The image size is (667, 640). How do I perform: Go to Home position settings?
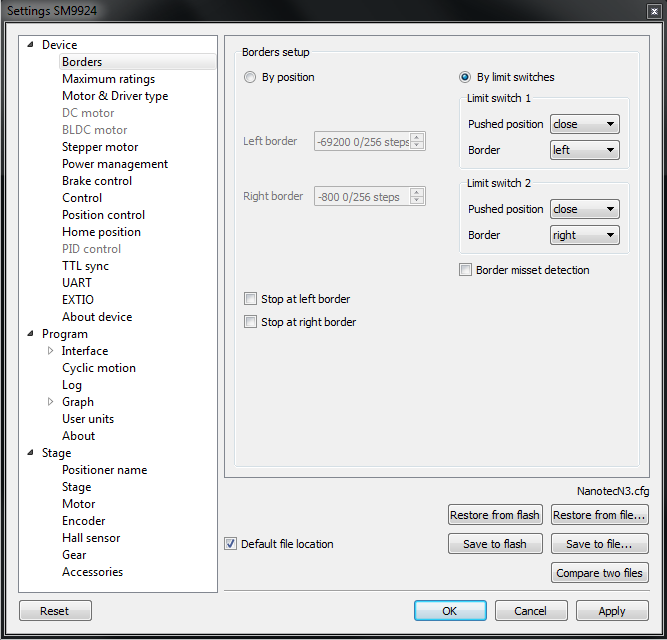coord(101,232)
